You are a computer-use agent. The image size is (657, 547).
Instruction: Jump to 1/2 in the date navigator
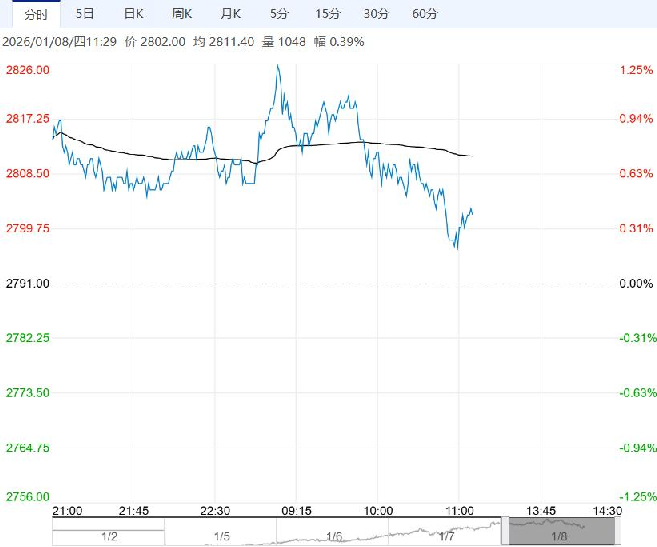[108, 536]
